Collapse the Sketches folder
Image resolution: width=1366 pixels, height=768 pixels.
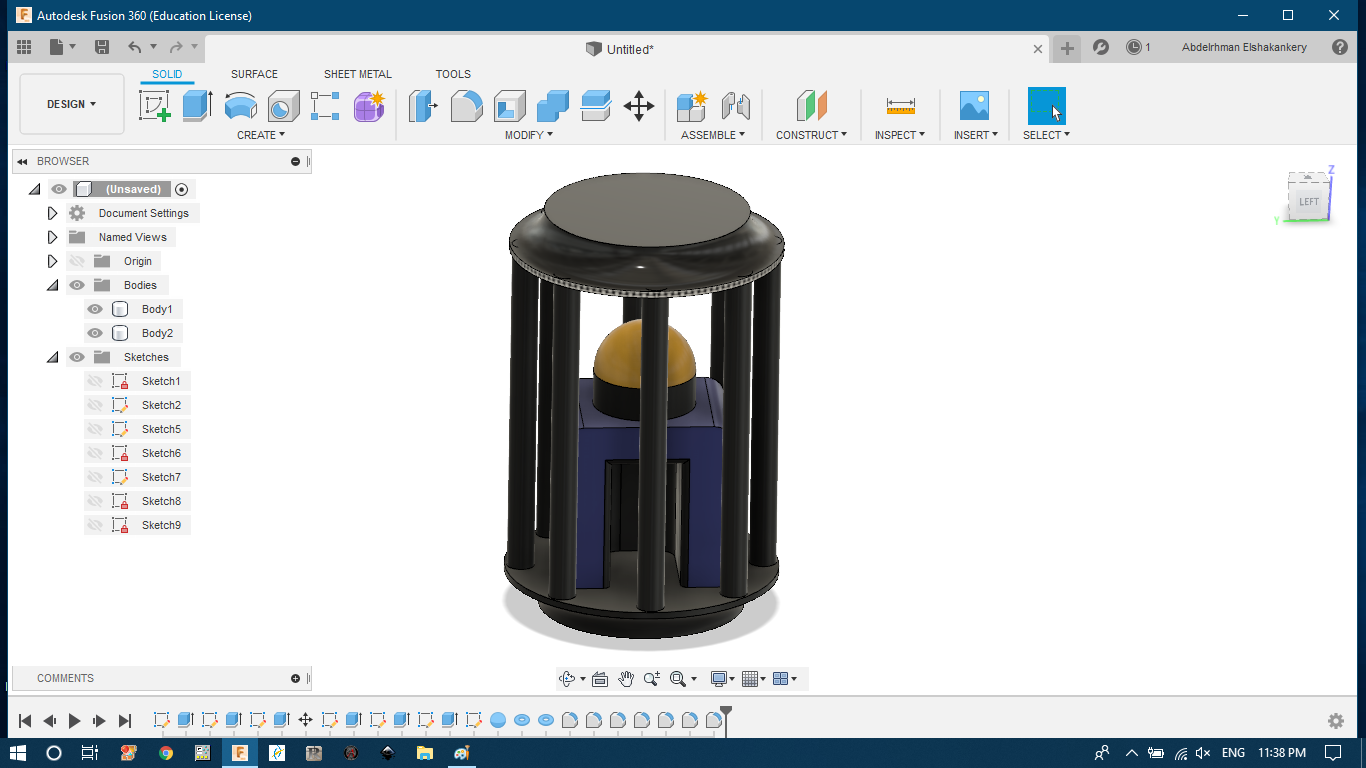coord(53,357)
